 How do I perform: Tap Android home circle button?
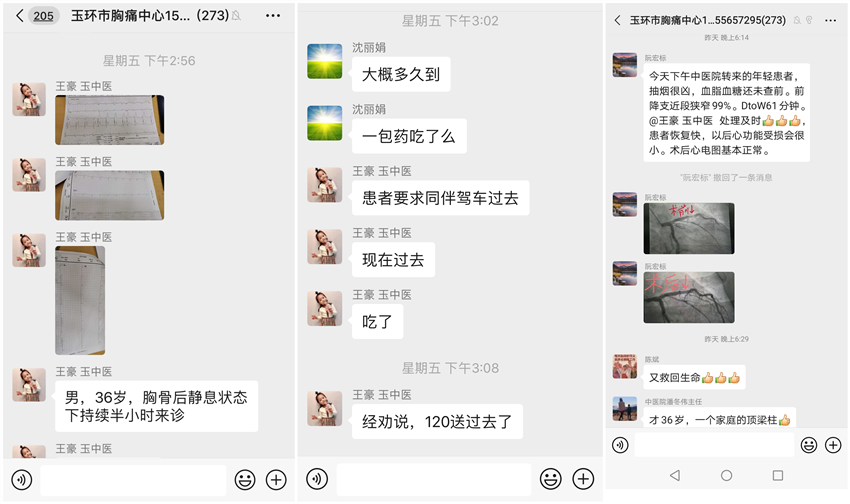coord(726,475)
